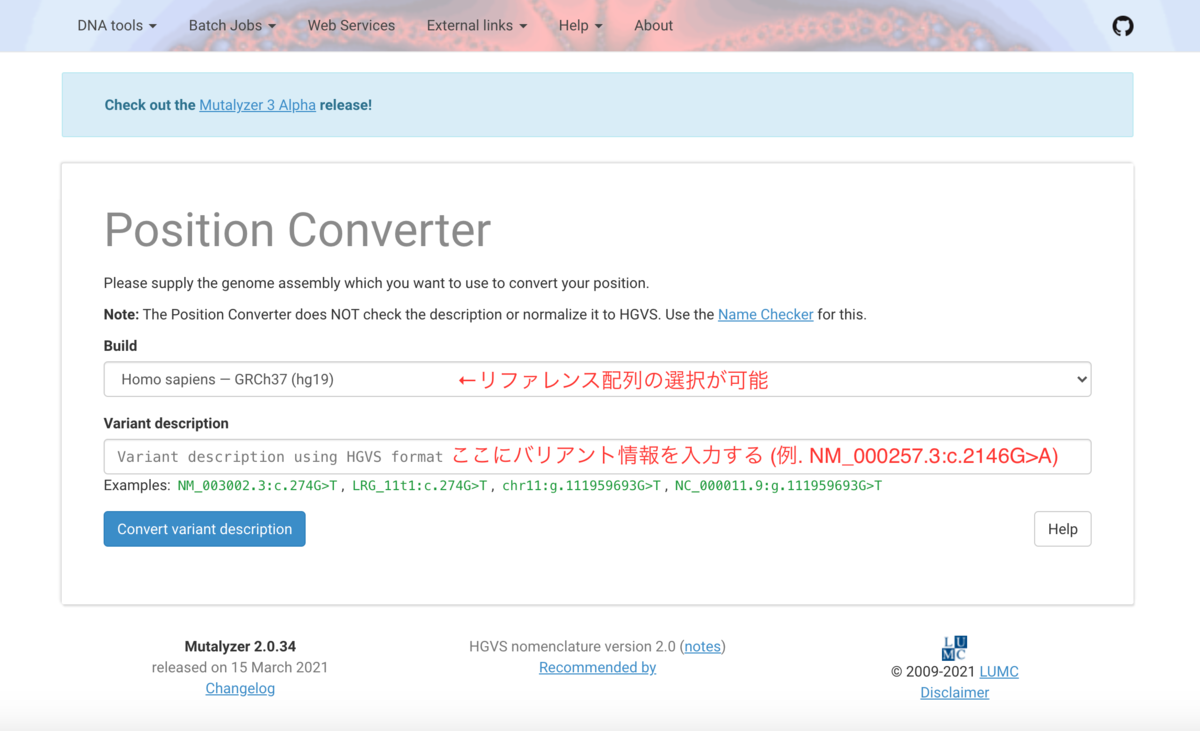Click the LUMC logo image
Image resolution: width=1200 pixels, height=731 pixels.
954,645
